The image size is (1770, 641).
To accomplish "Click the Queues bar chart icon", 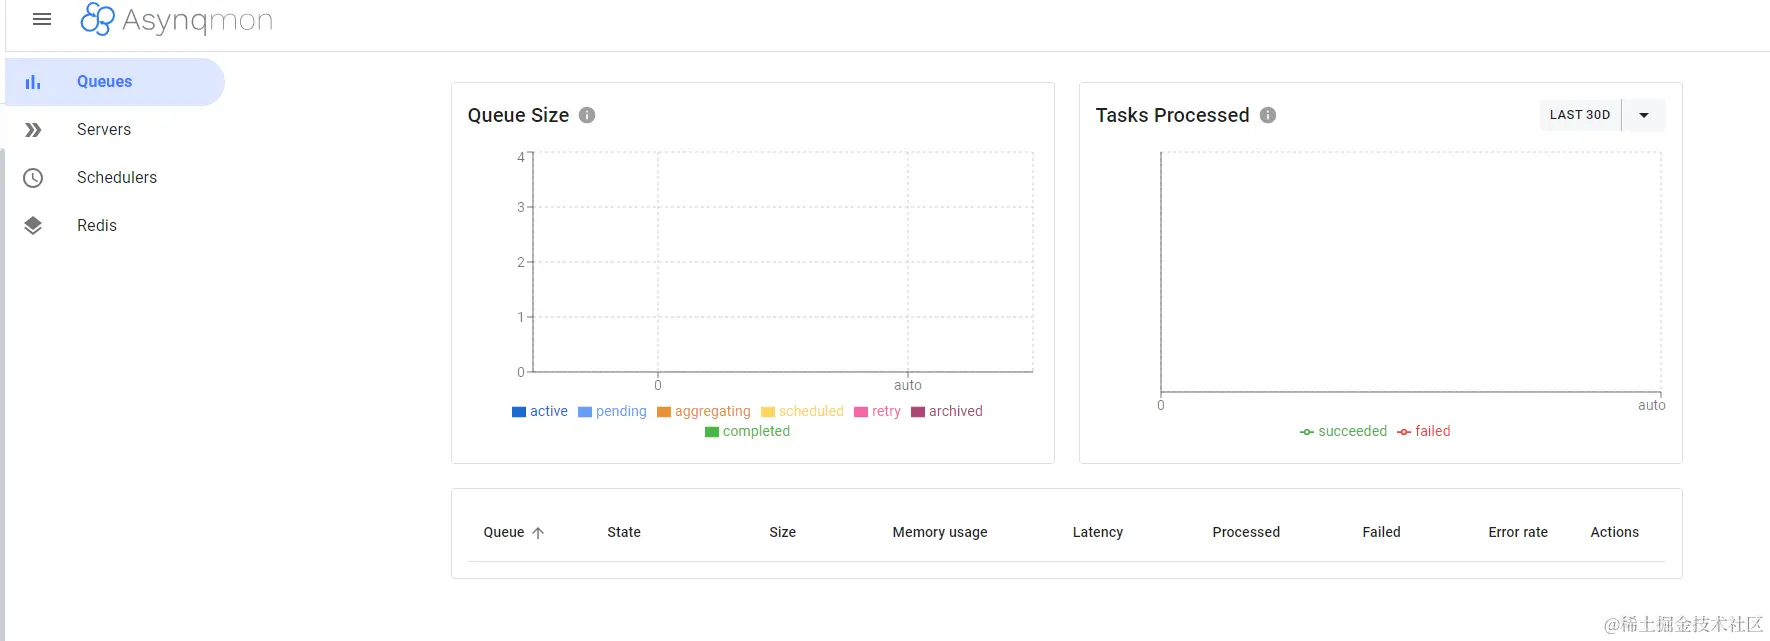I will pos(33,82).
